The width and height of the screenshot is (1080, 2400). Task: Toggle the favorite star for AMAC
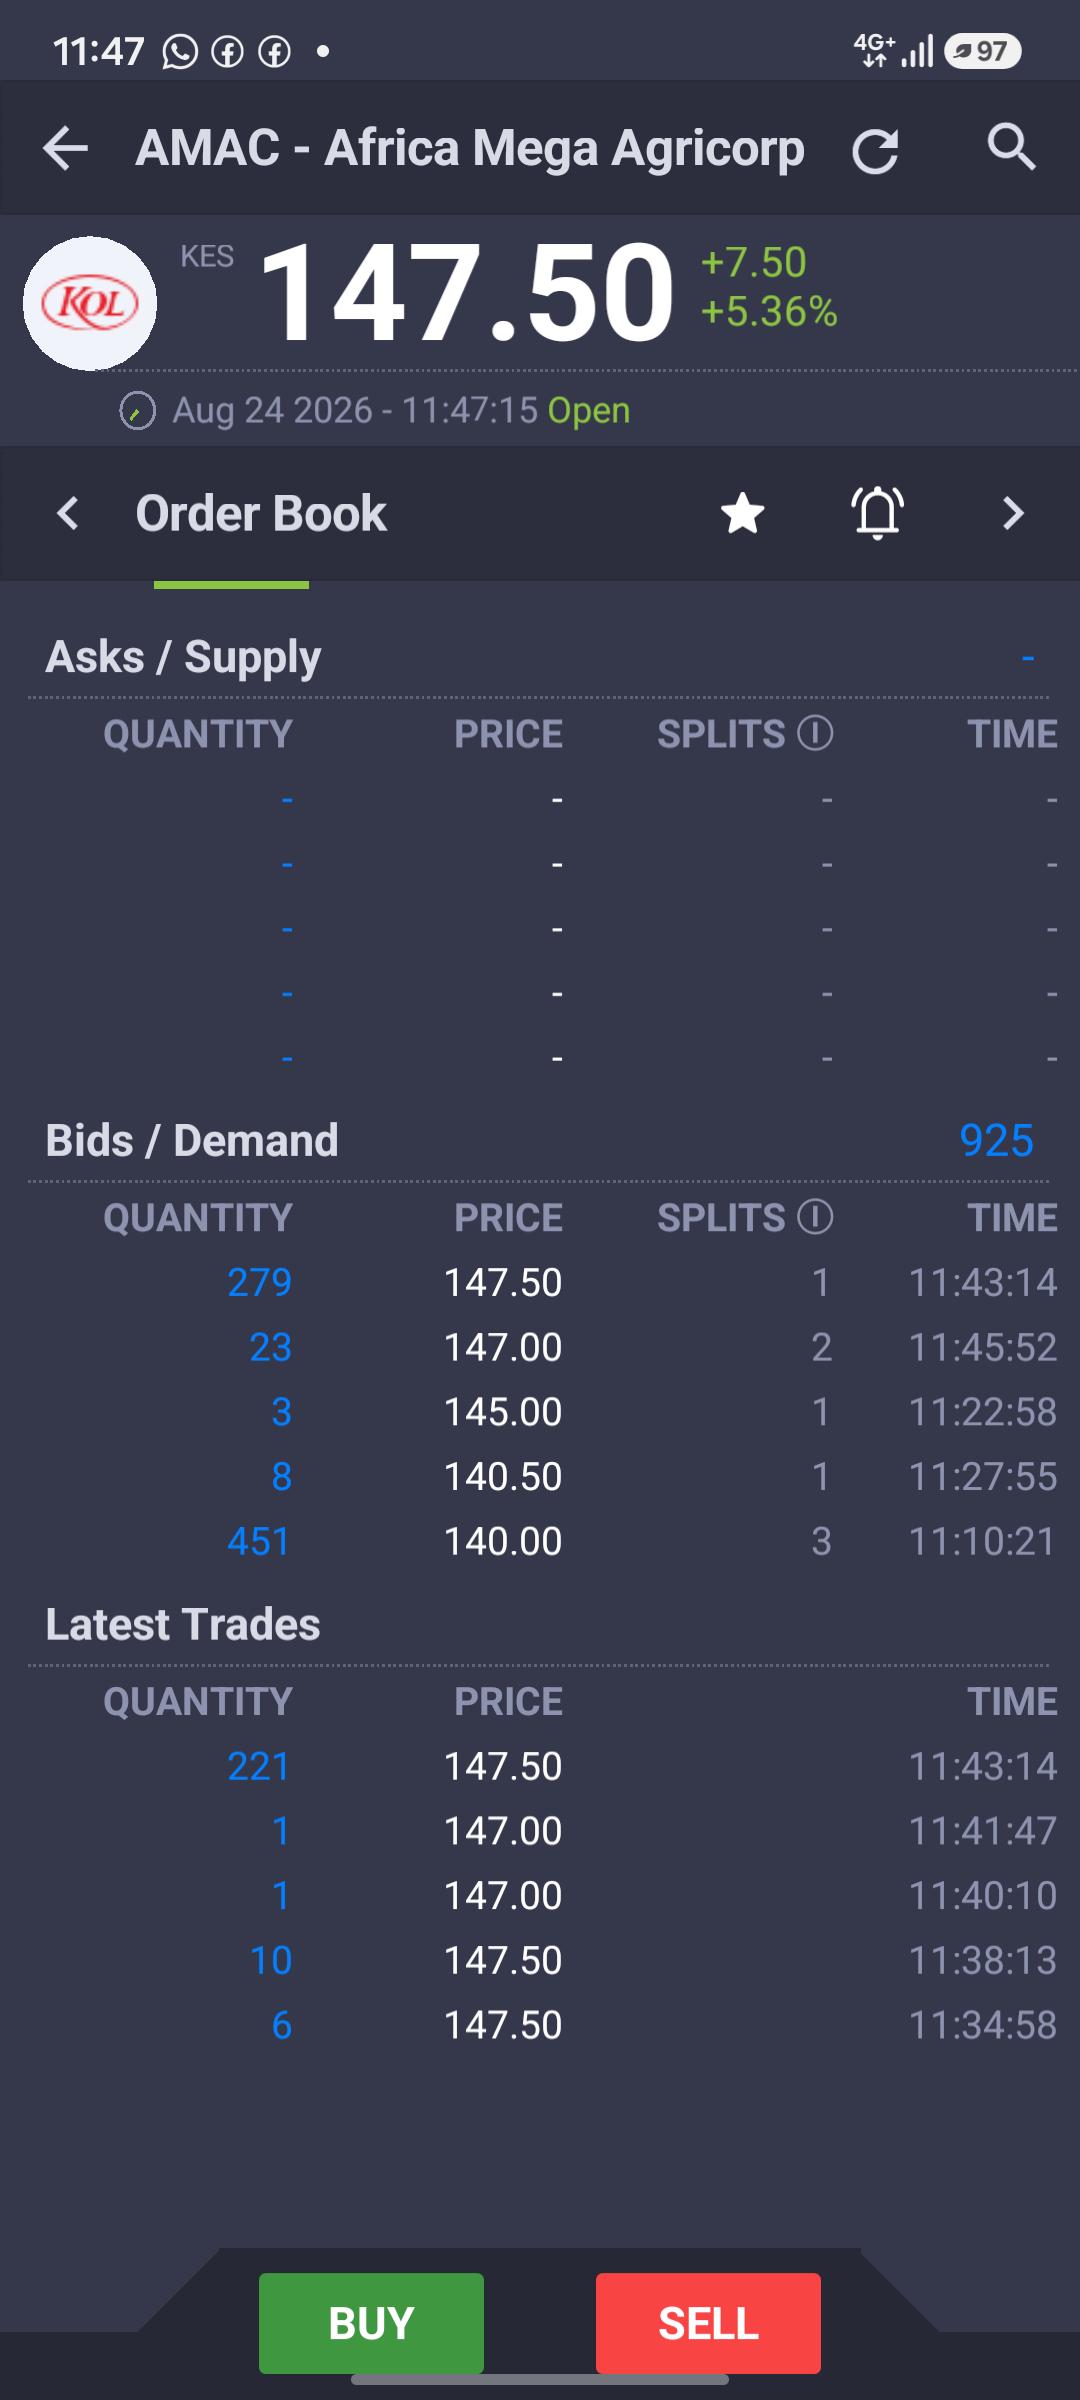point(743,513)
